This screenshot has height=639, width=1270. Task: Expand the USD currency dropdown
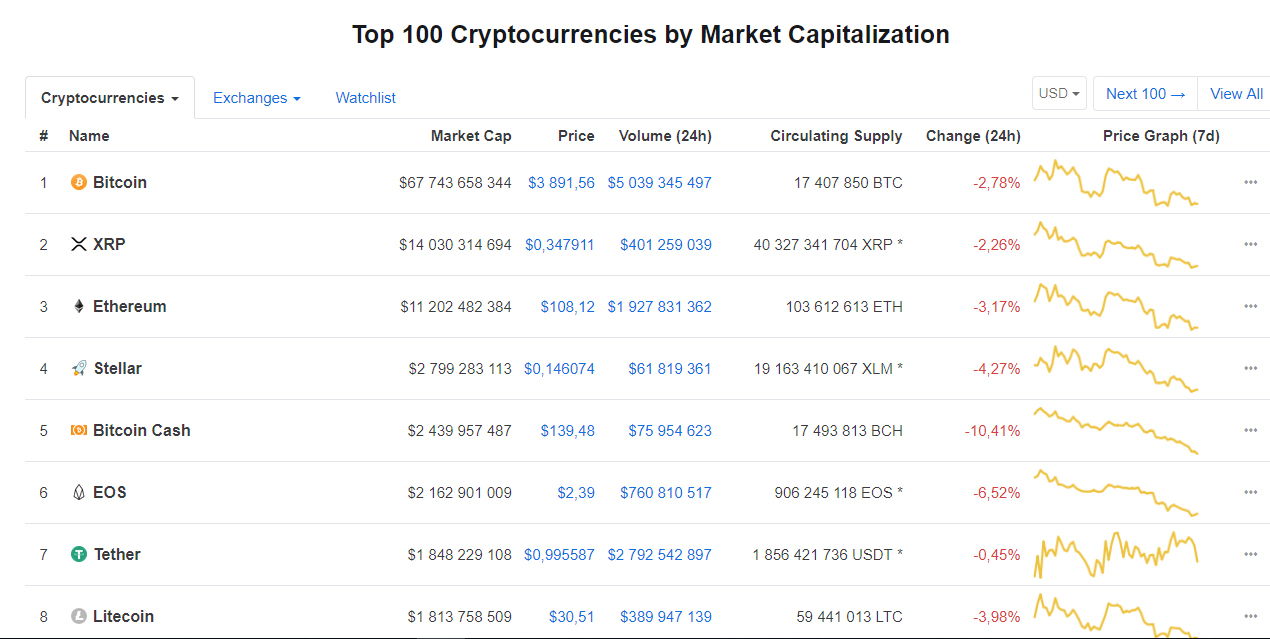click(x=1060, y=94)
